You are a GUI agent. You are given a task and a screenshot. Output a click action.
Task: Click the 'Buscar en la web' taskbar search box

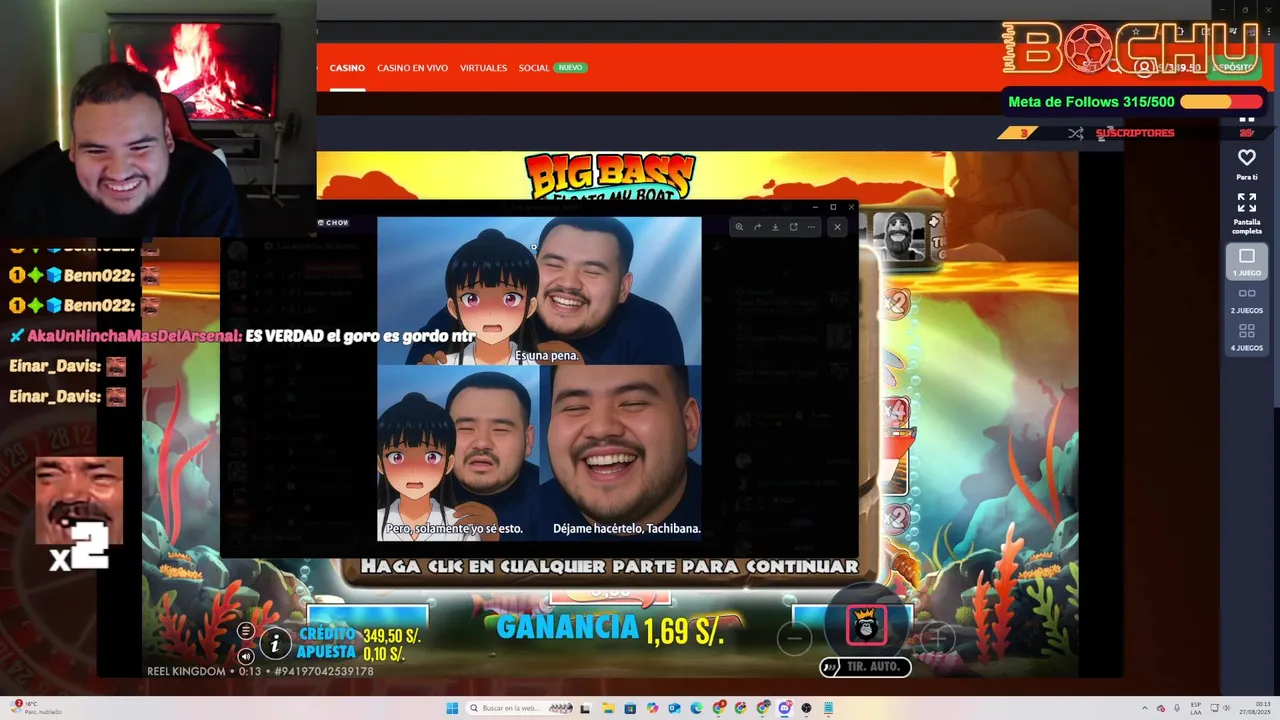point(519,708)
